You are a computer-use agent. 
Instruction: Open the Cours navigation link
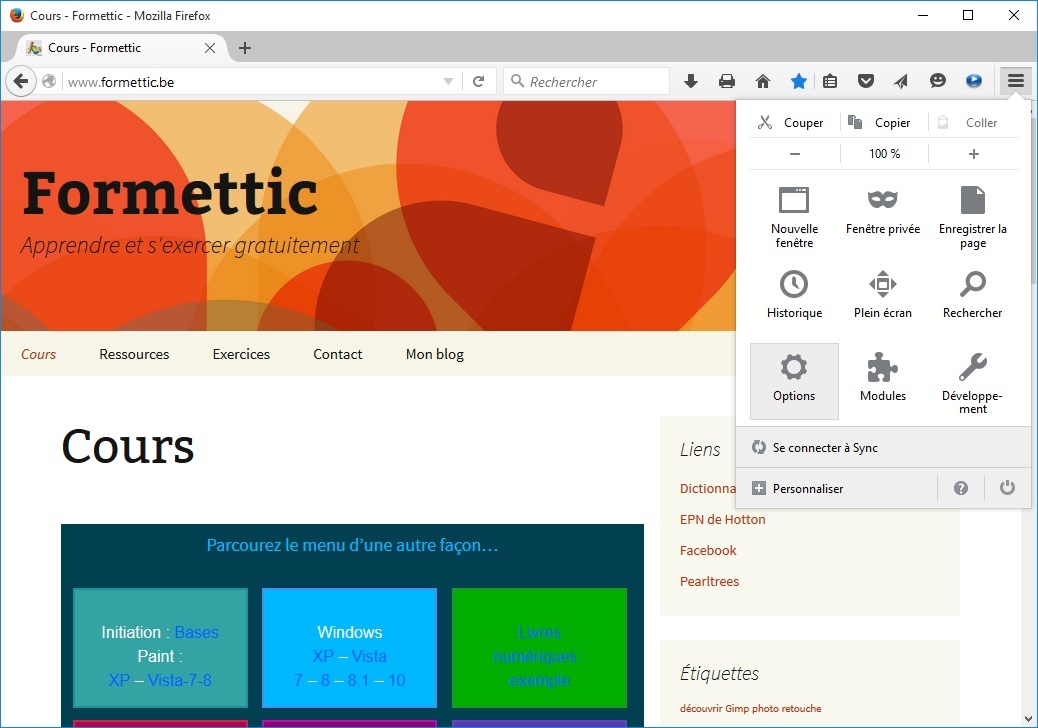38,354
